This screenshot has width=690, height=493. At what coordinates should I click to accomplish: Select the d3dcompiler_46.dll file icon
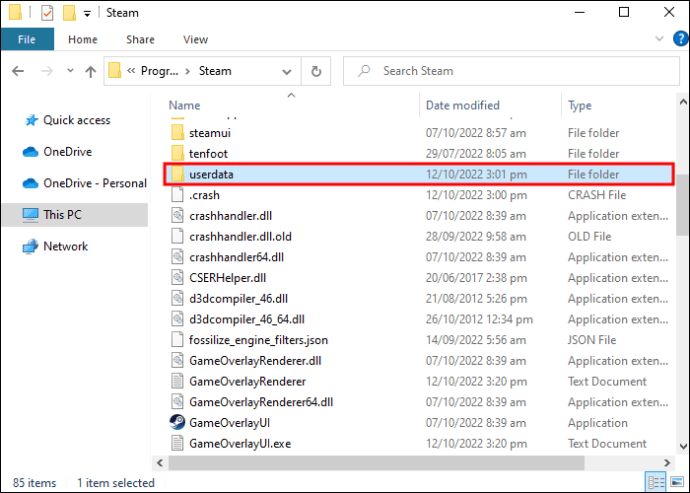click(x=177, y=298)
